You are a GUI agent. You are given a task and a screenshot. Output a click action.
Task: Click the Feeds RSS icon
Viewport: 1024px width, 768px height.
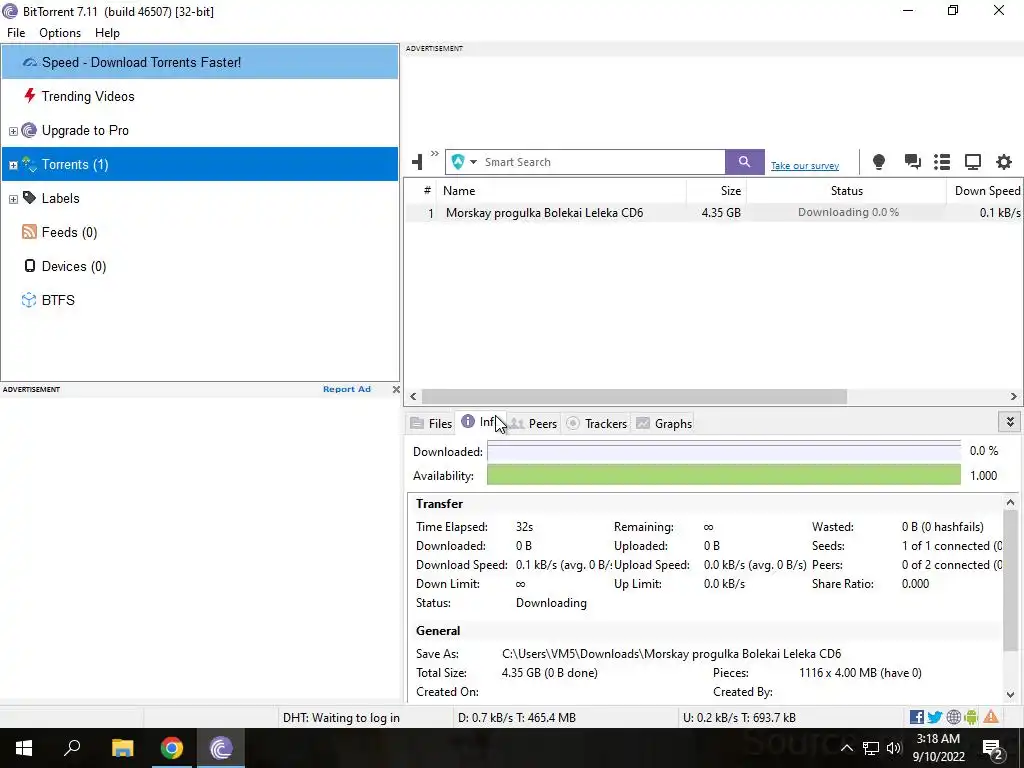click(29, 232)
